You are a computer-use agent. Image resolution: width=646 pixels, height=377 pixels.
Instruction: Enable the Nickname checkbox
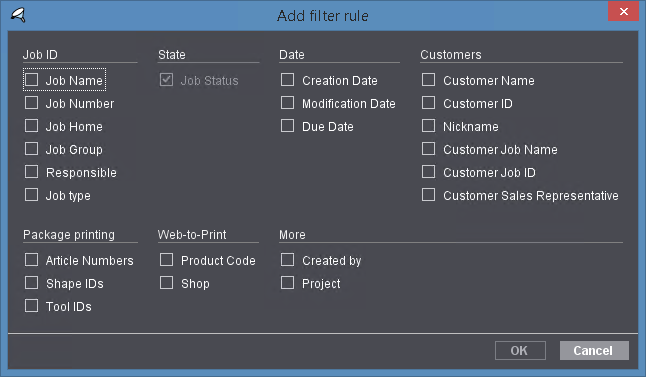coord(428,126)
